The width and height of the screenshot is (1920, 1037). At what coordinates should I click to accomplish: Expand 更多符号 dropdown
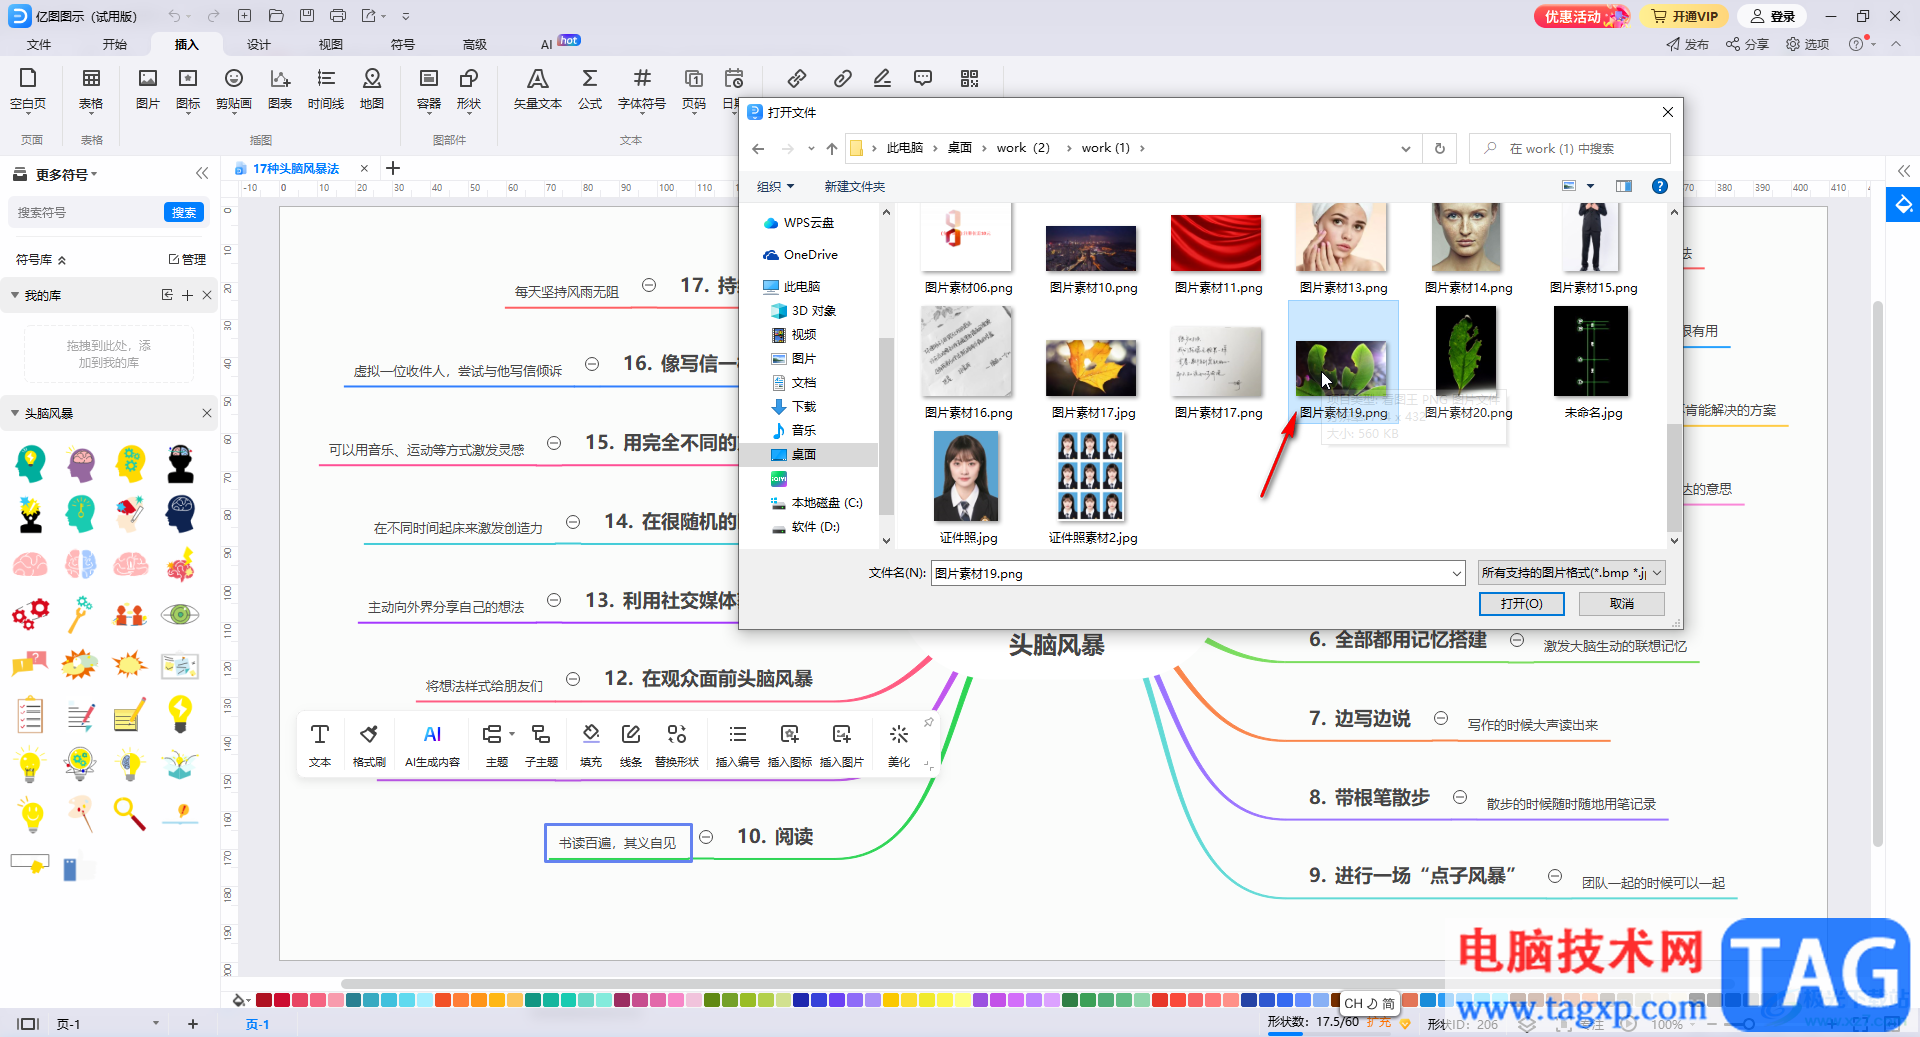[x=67, y=174]
